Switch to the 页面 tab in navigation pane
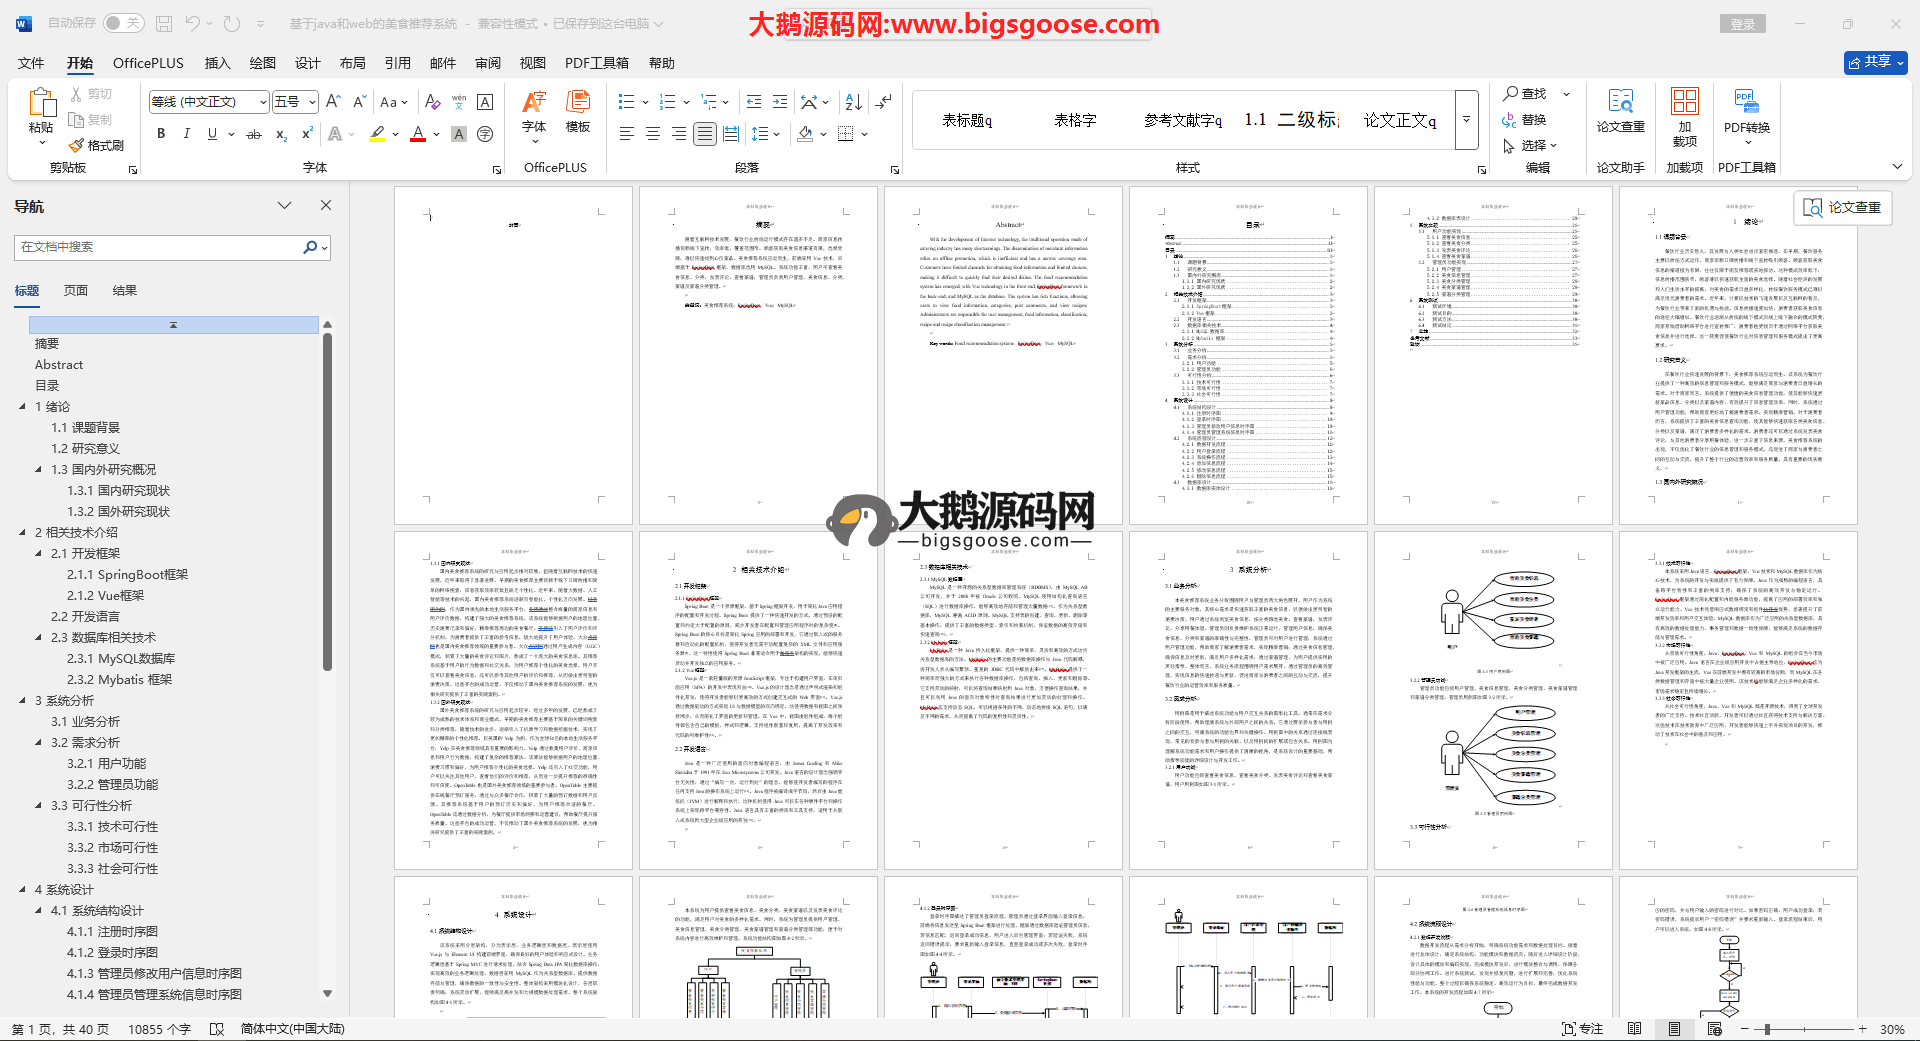 coord(76,291)
